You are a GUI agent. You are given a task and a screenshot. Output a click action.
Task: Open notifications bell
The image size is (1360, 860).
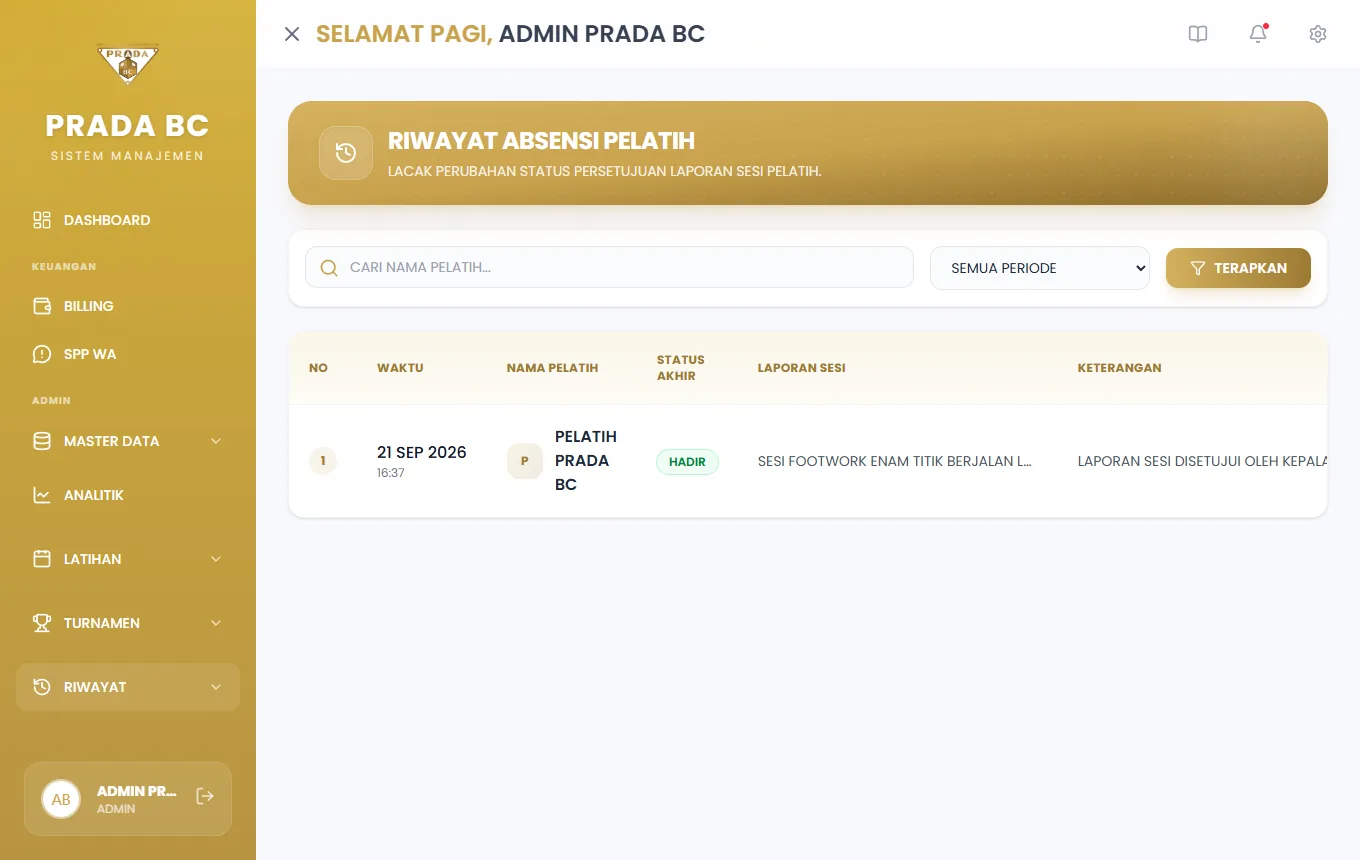click(x=1258, y=34)
